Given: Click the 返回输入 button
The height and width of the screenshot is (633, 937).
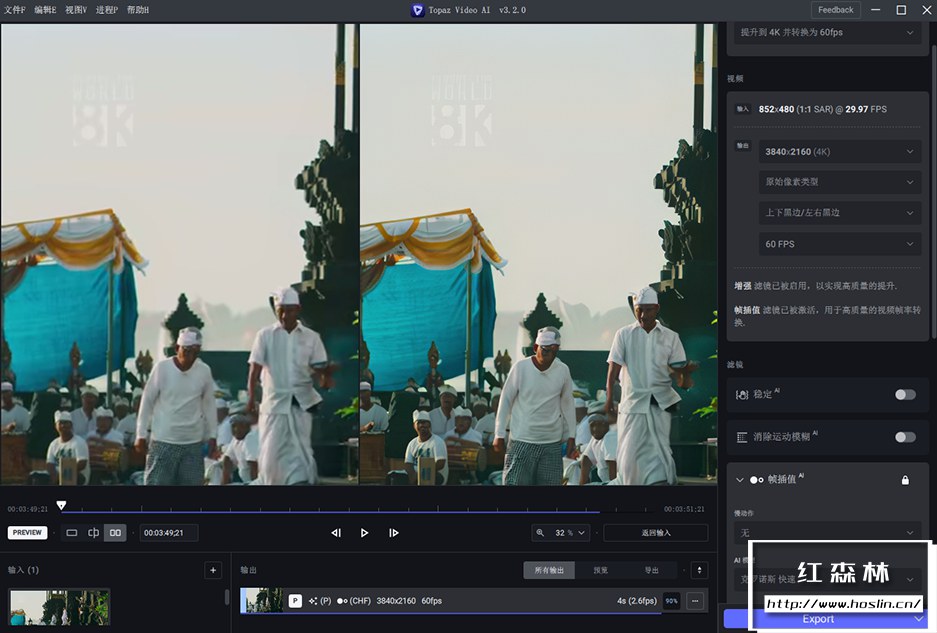Looking at the screenshot, I should 655,532.
